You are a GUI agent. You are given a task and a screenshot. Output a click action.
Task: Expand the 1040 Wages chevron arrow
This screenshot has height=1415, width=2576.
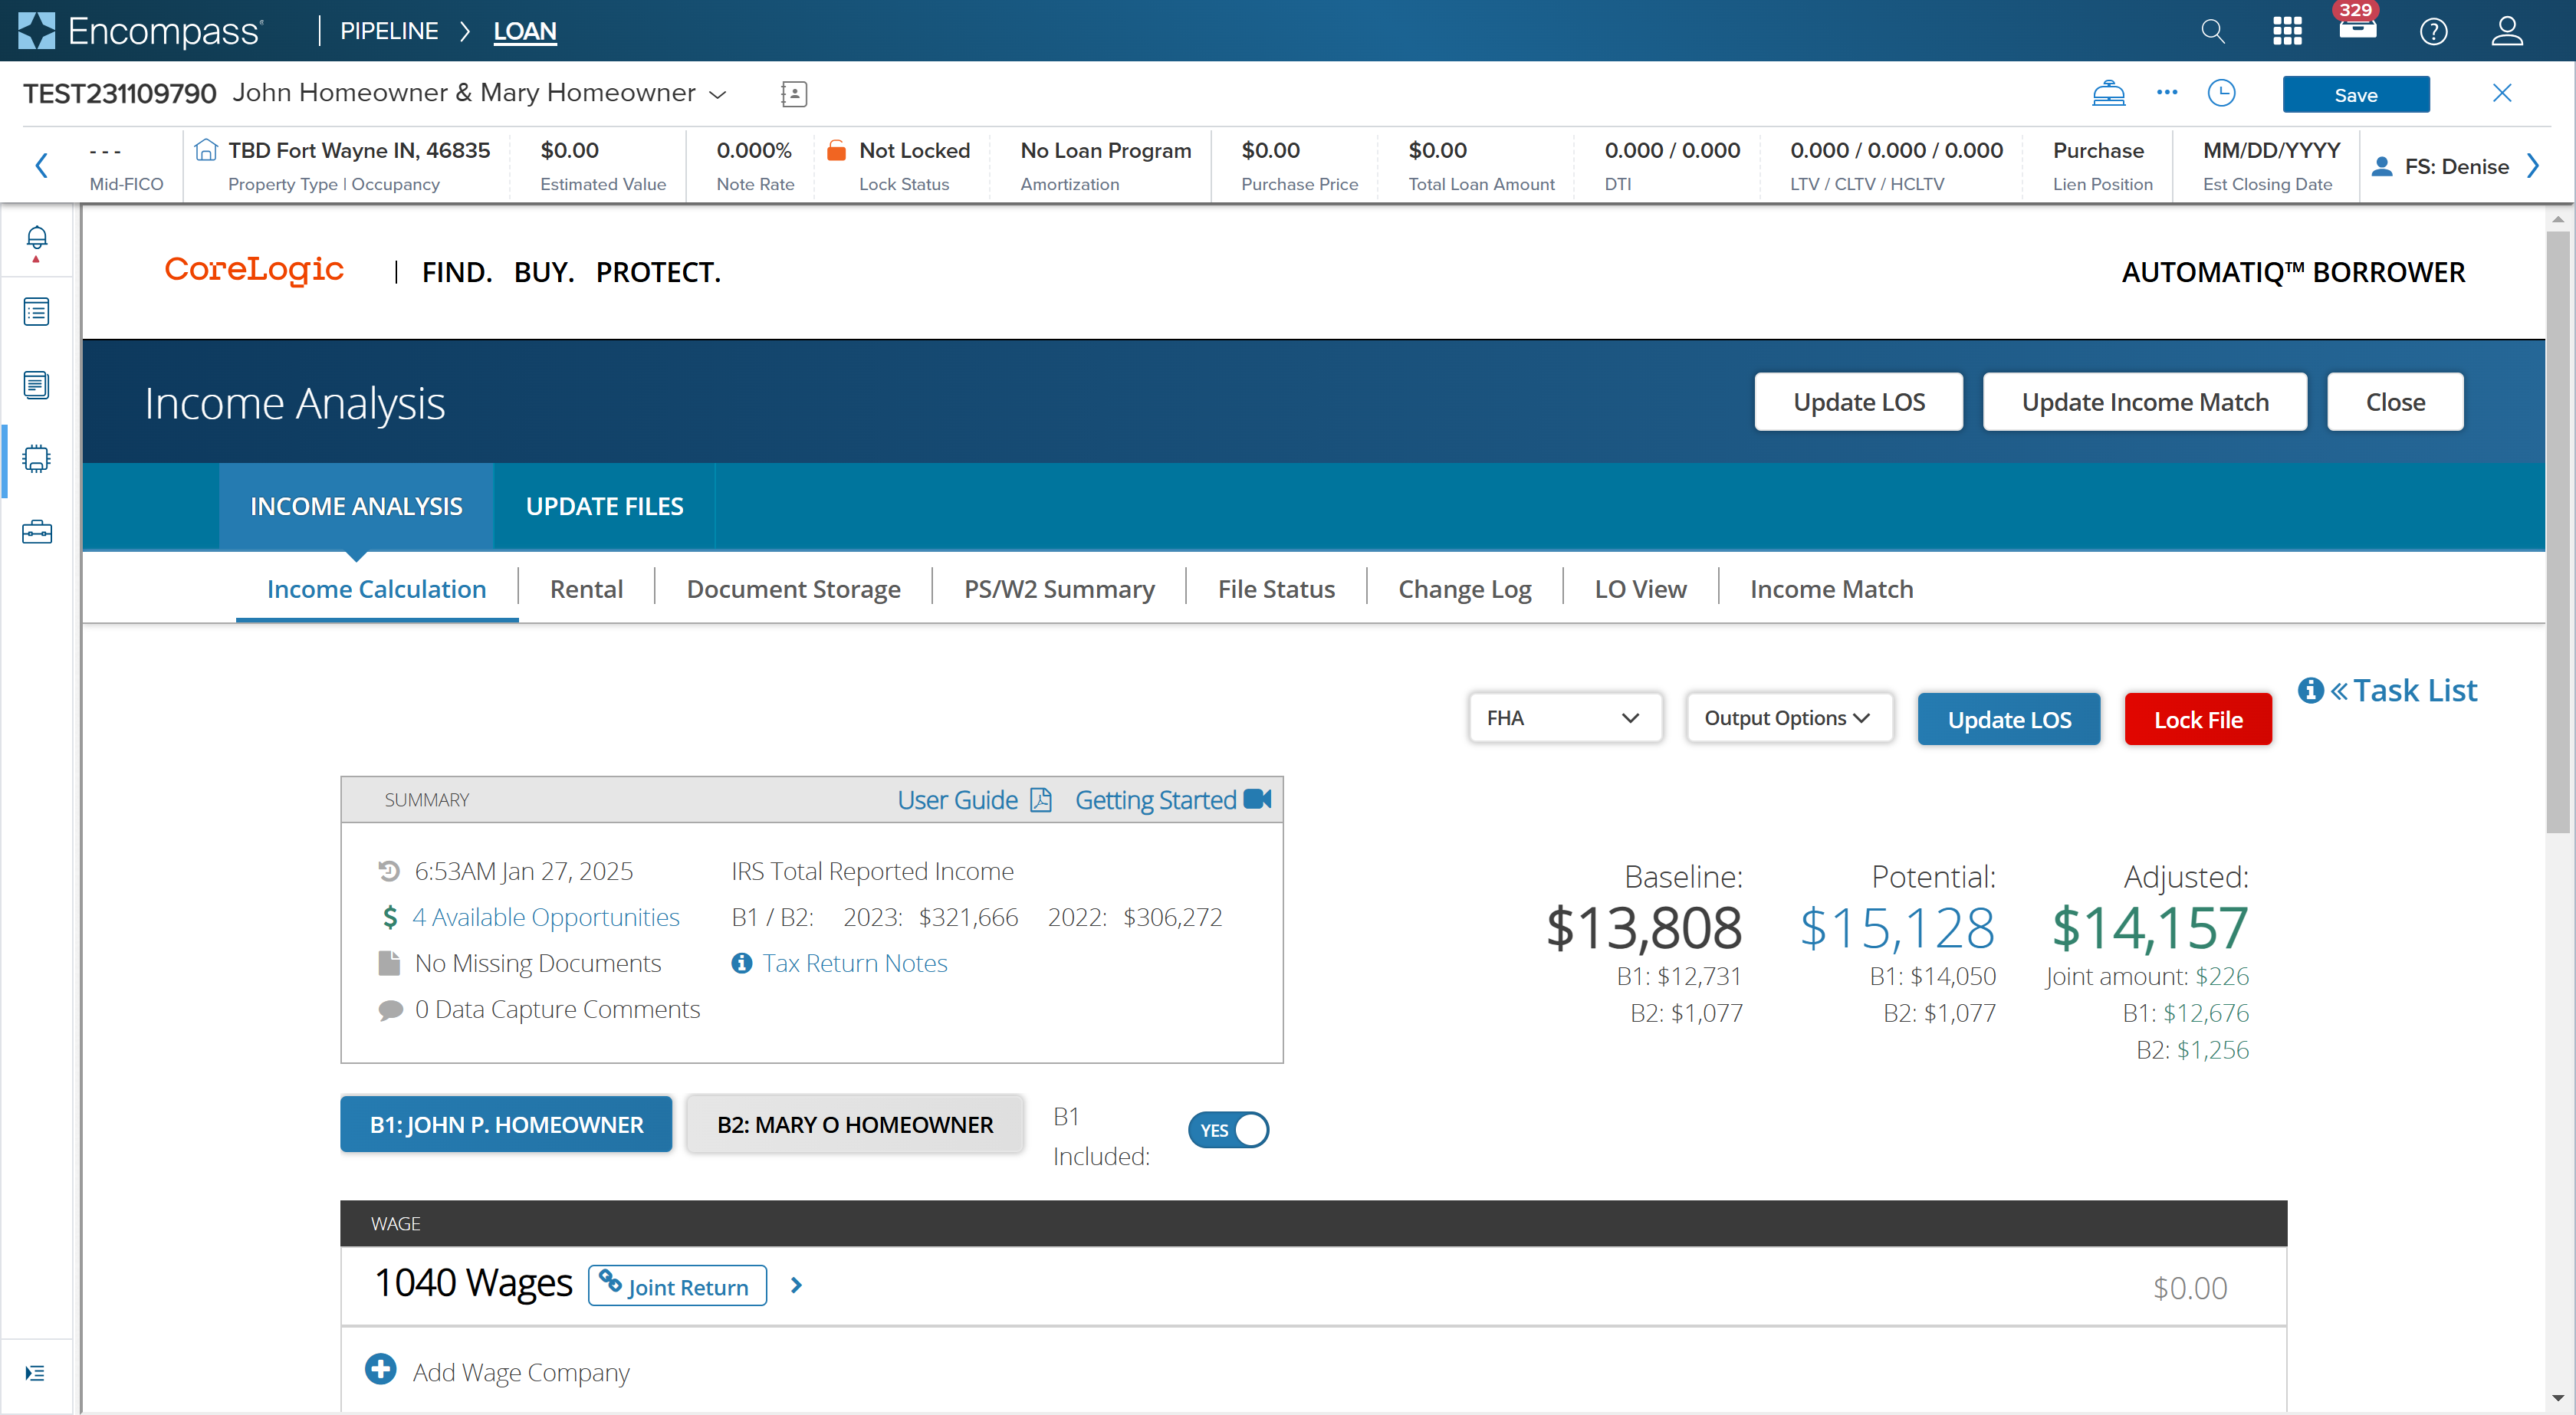coord(796,1285)
